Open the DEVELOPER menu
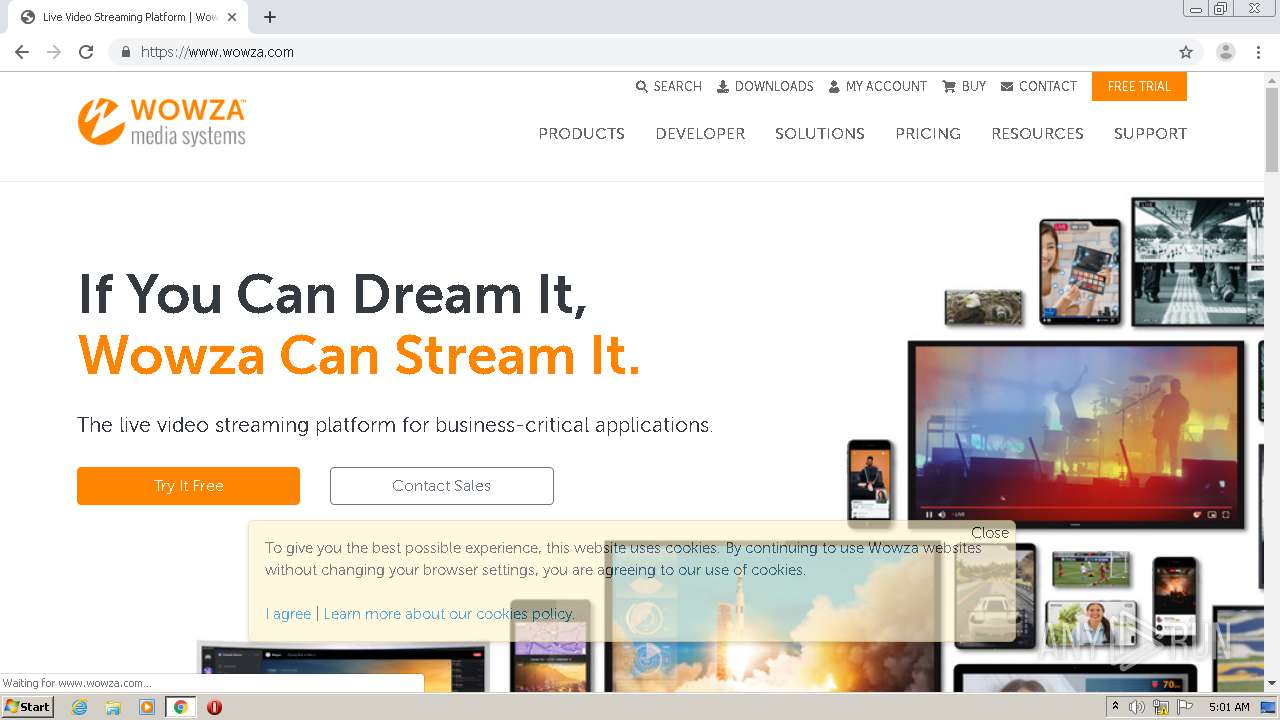Screen dimensions: 1280x720 700,133
